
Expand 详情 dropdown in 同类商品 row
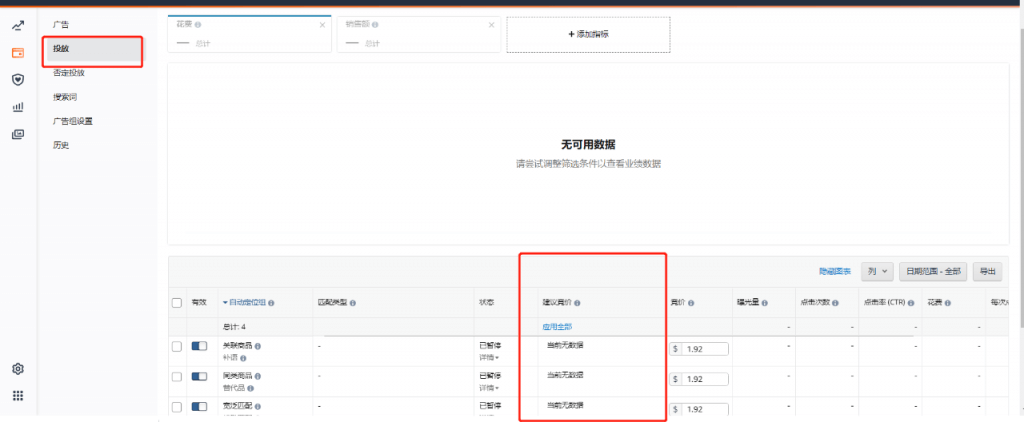click(489, 387)
